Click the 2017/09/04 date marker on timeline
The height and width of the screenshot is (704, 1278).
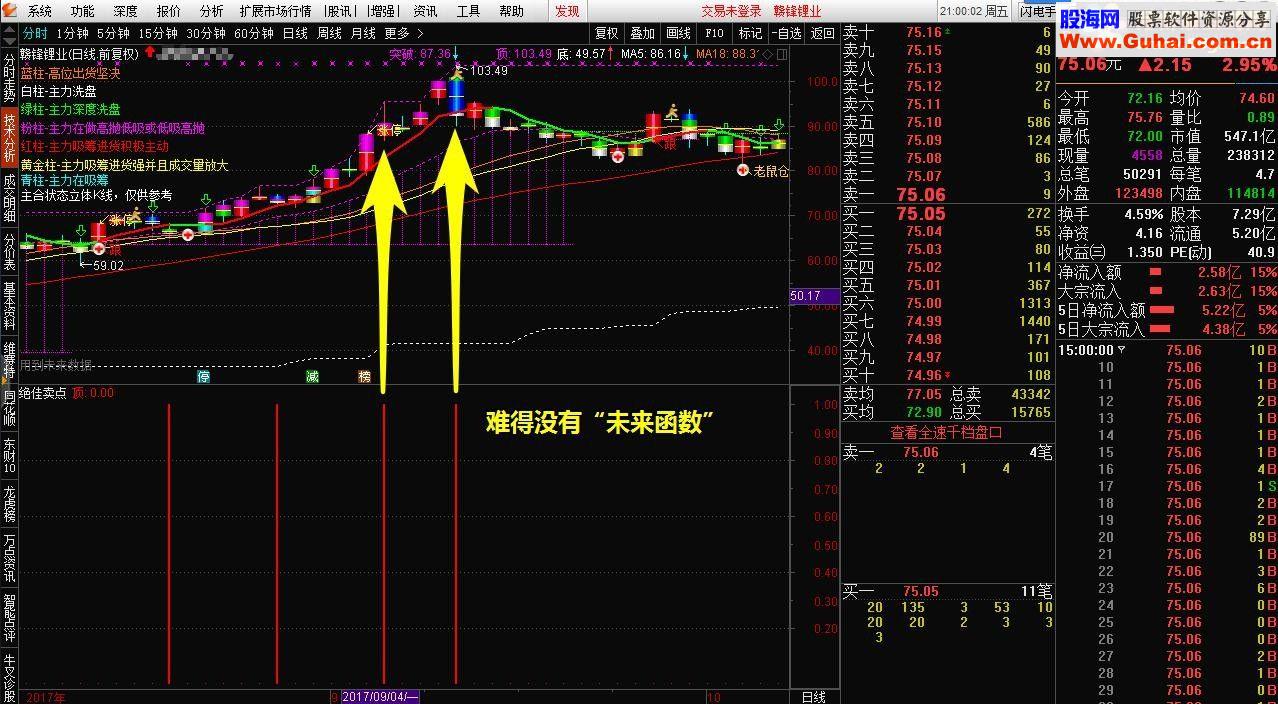coord(380,697)
